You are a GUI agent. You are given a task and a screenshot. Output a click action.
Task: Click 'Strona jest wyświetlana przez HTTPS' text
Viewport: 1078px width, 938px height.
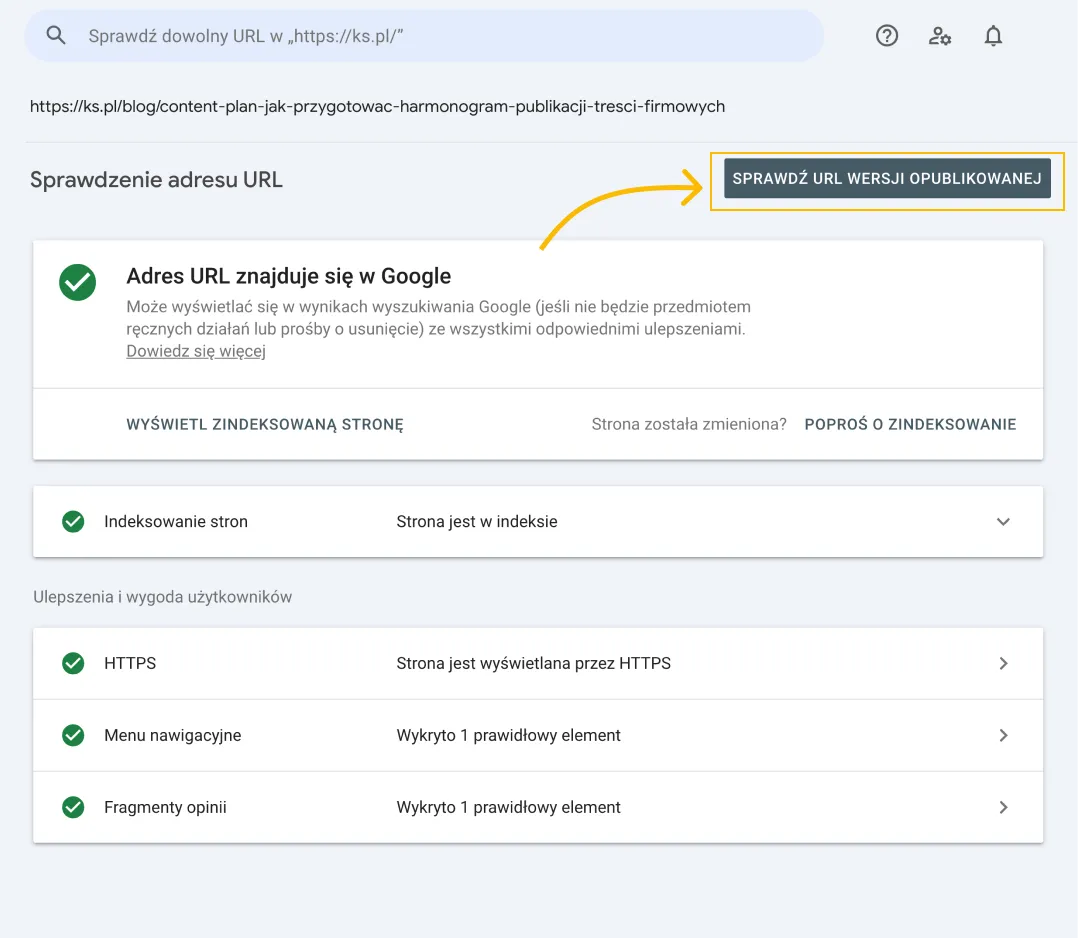coord(534,663)
